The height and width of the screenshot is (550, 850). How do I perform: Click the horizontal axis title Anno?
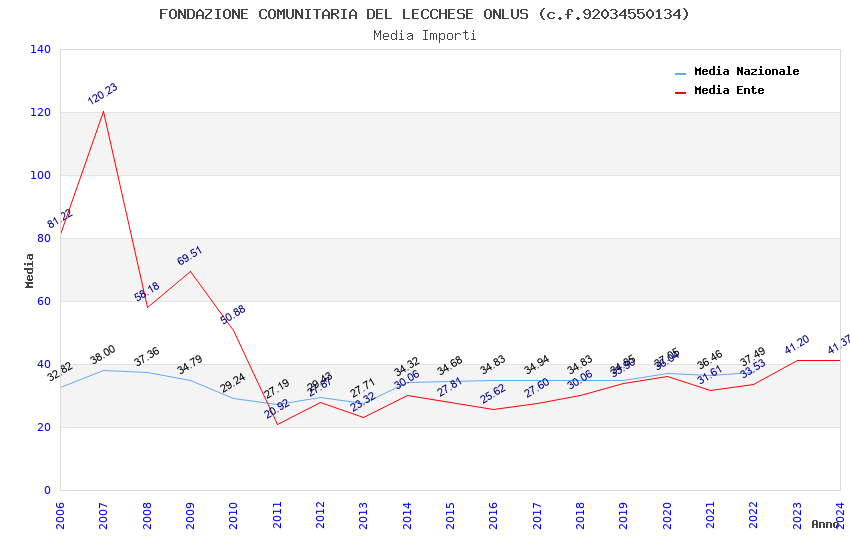825,524
